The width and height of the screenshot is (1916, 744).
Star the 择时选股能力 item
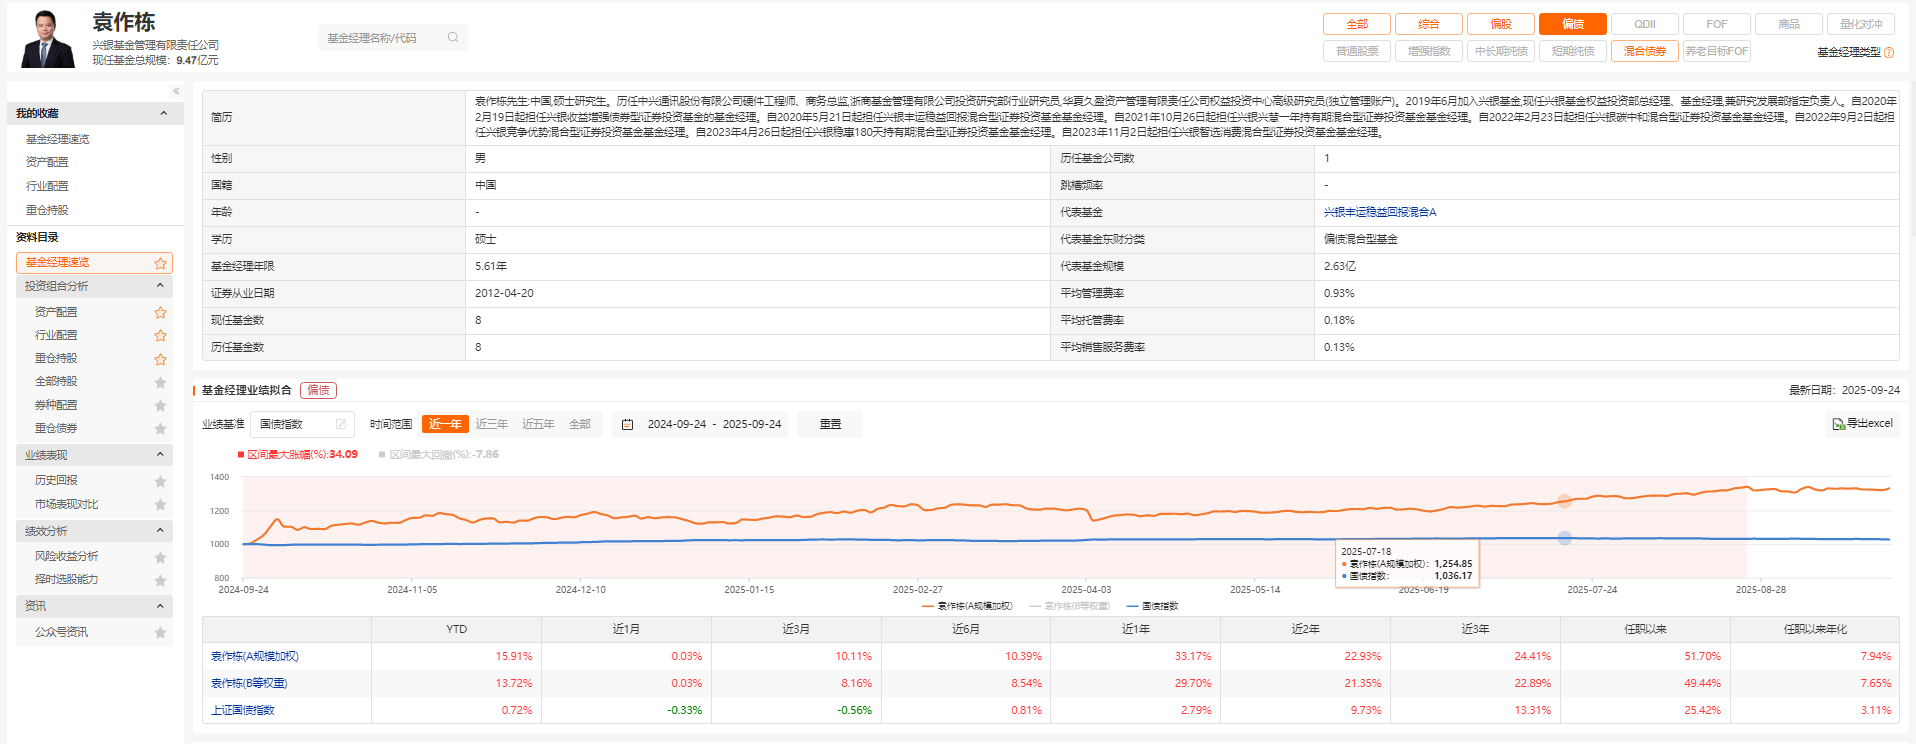click(x=160, y=580)
